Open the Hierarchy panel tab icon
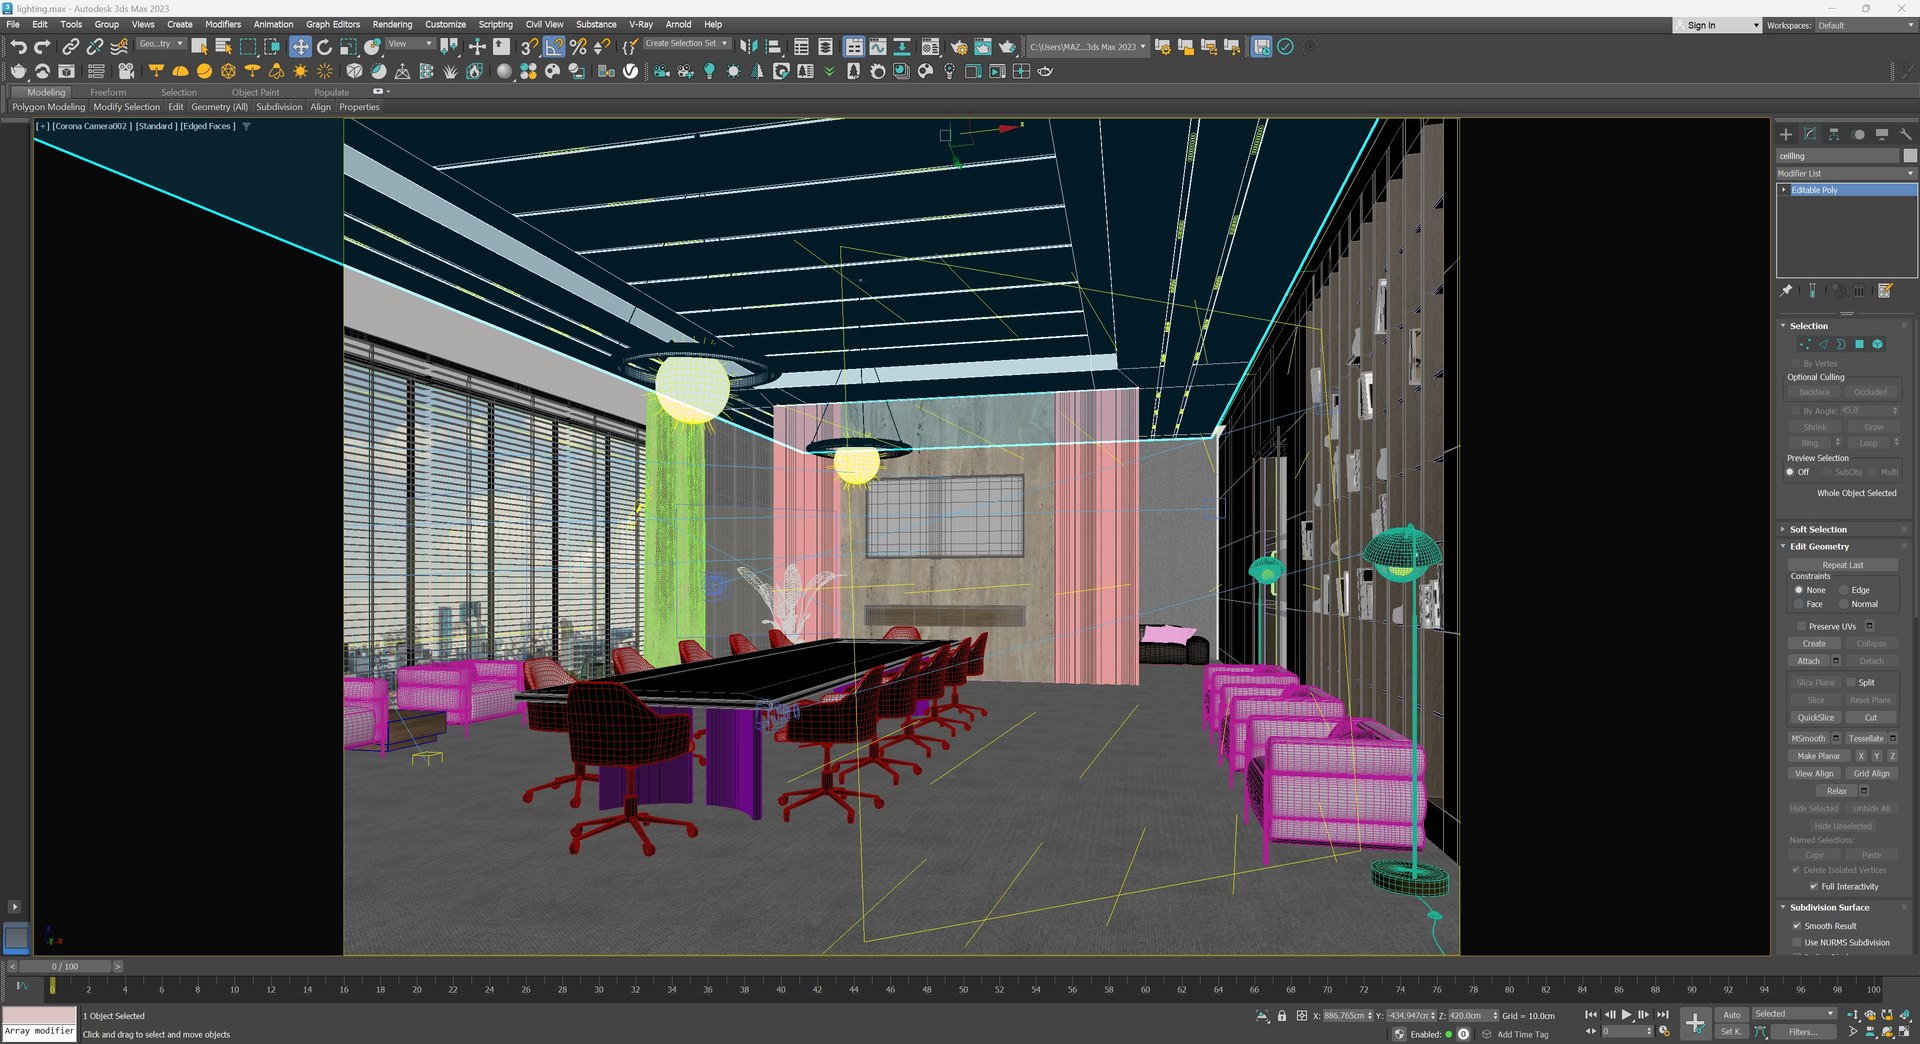Image resolution: width=1920 pixels, height=1044 pixels. point(1834,134)
